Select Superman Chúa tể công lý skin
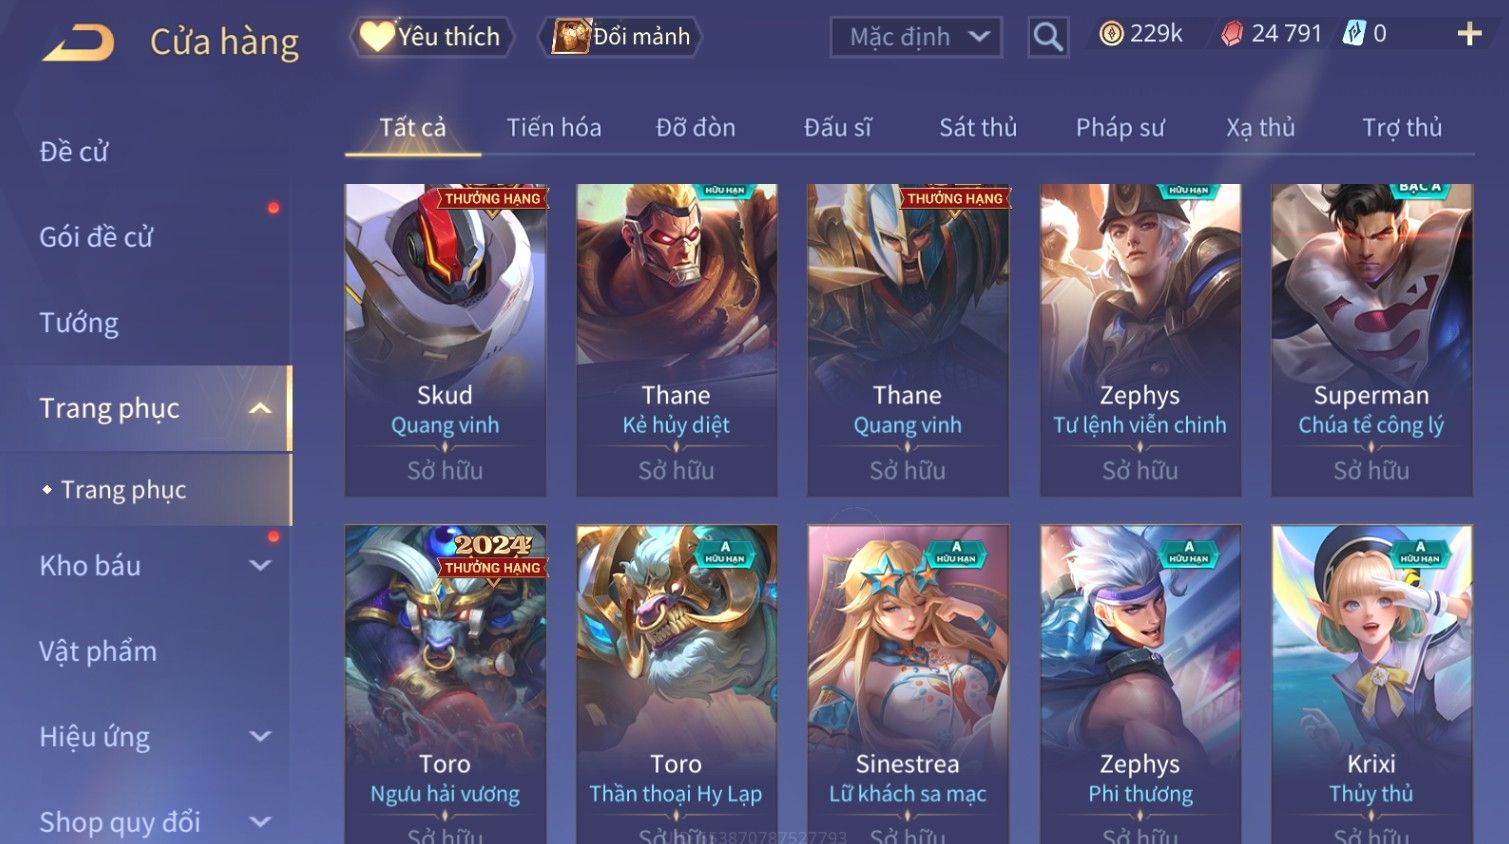The height and width of the screenshot is (844, 1509). [x=1371, y=340]
